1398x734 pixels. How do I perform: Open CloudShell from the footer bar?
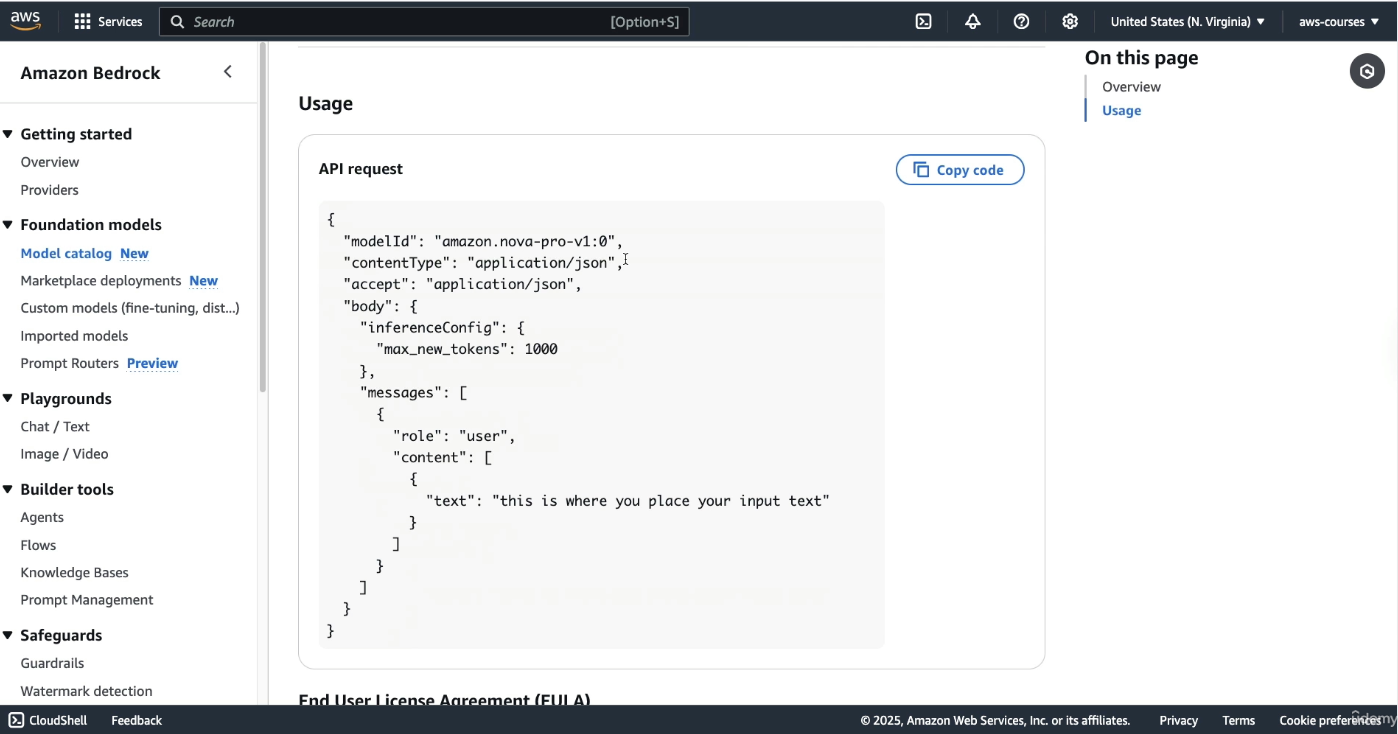[x=48, y=720]
